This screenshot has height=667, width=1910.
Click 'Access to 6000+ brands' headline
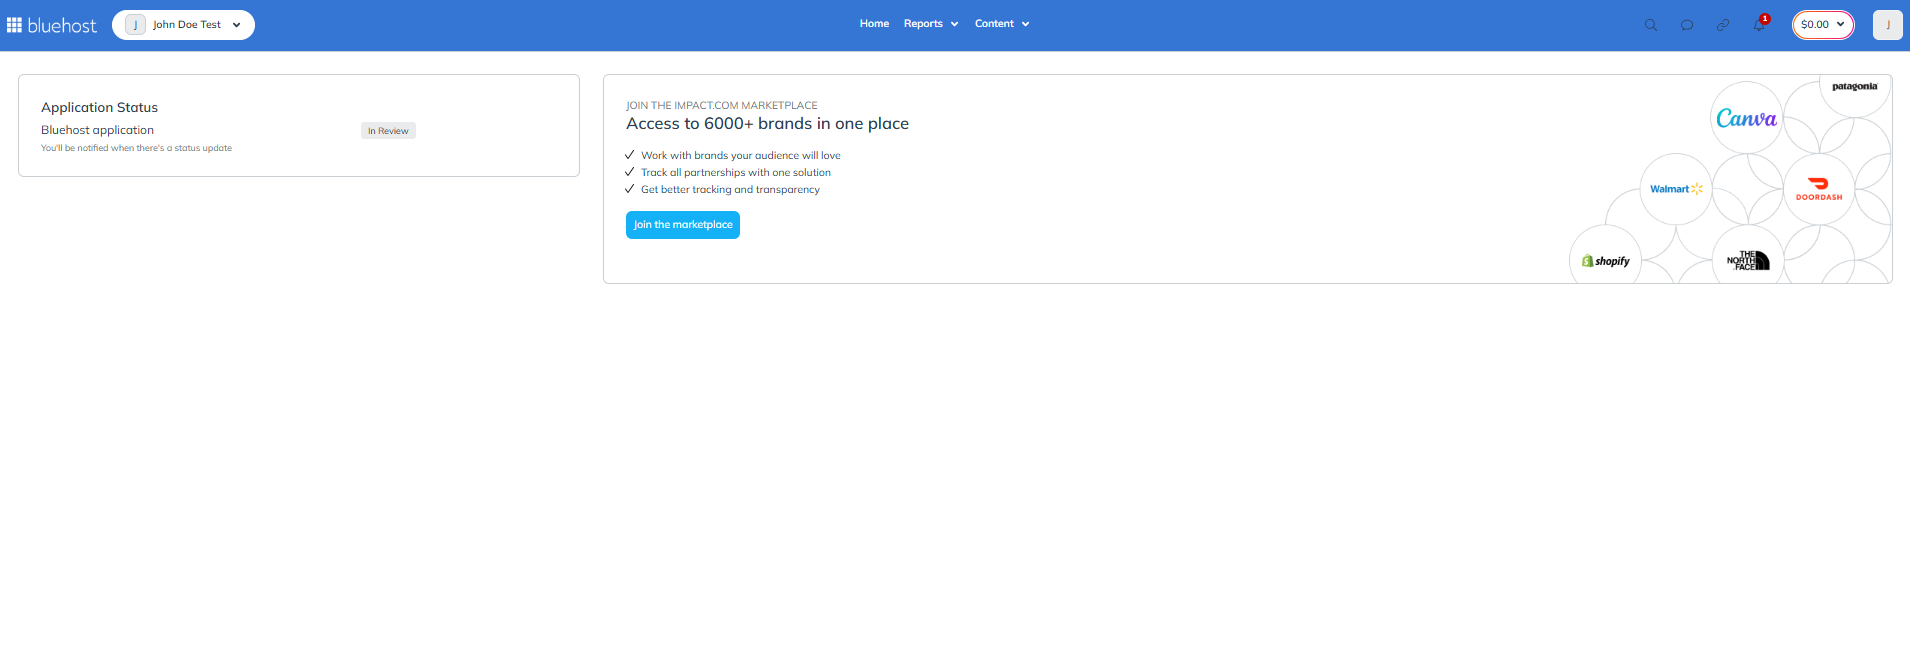pyautogui.click(x=767, y=124)
